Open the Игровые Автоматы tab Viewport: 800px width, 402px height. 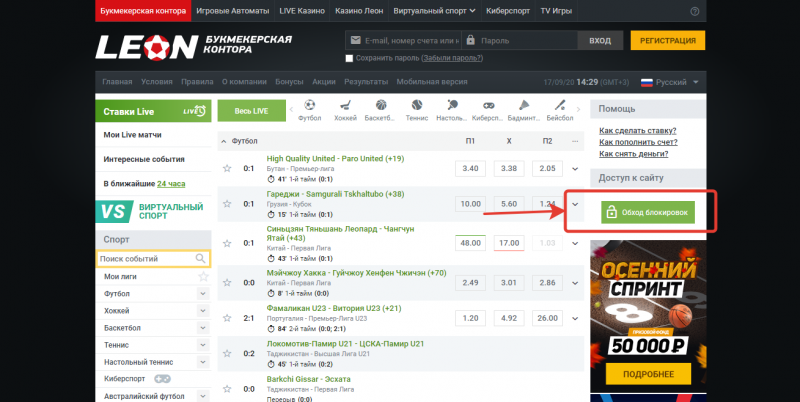(x=233, y=11)
